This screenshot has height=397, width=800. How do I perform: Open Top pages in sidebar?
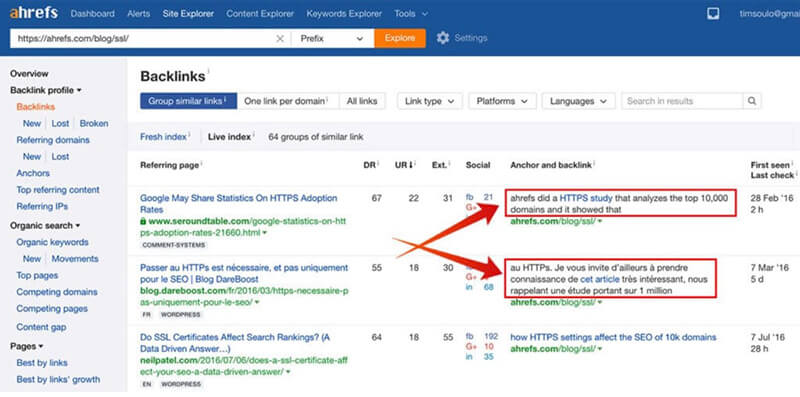(x=37, y=276)
